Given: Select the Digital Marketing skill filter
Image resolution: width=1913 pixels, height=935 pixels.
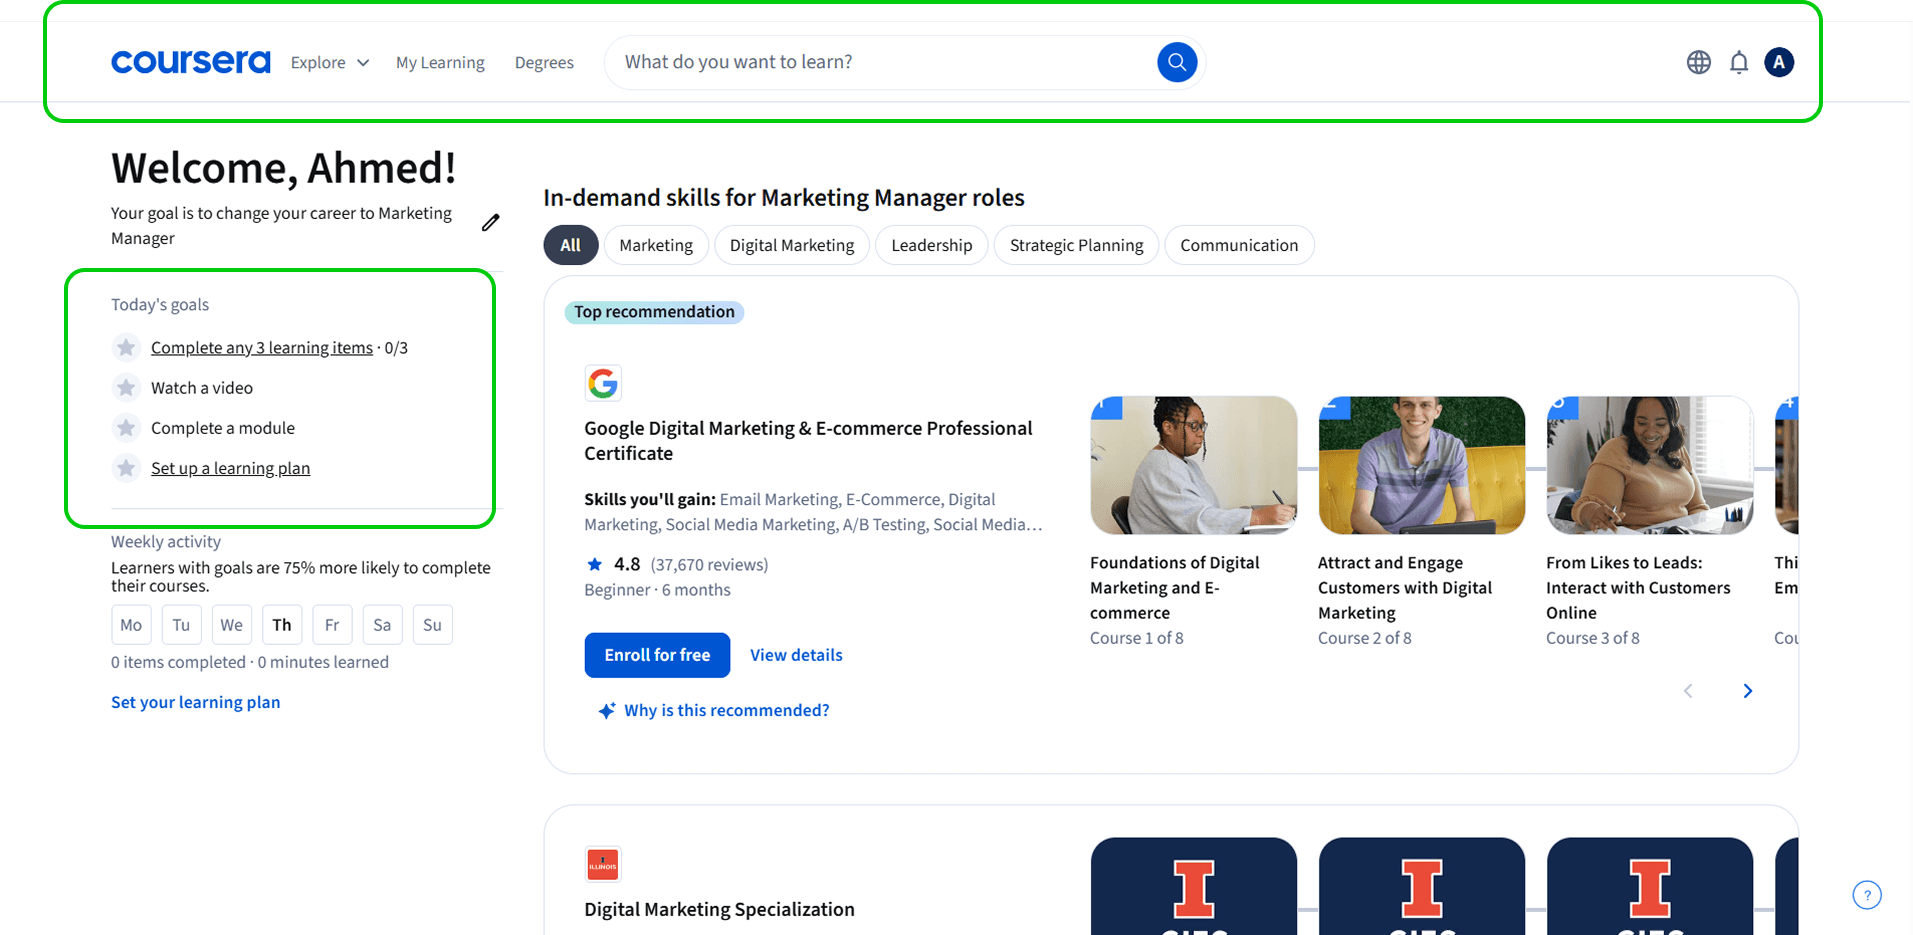Looking at the screenshot, I should [792, 245].
